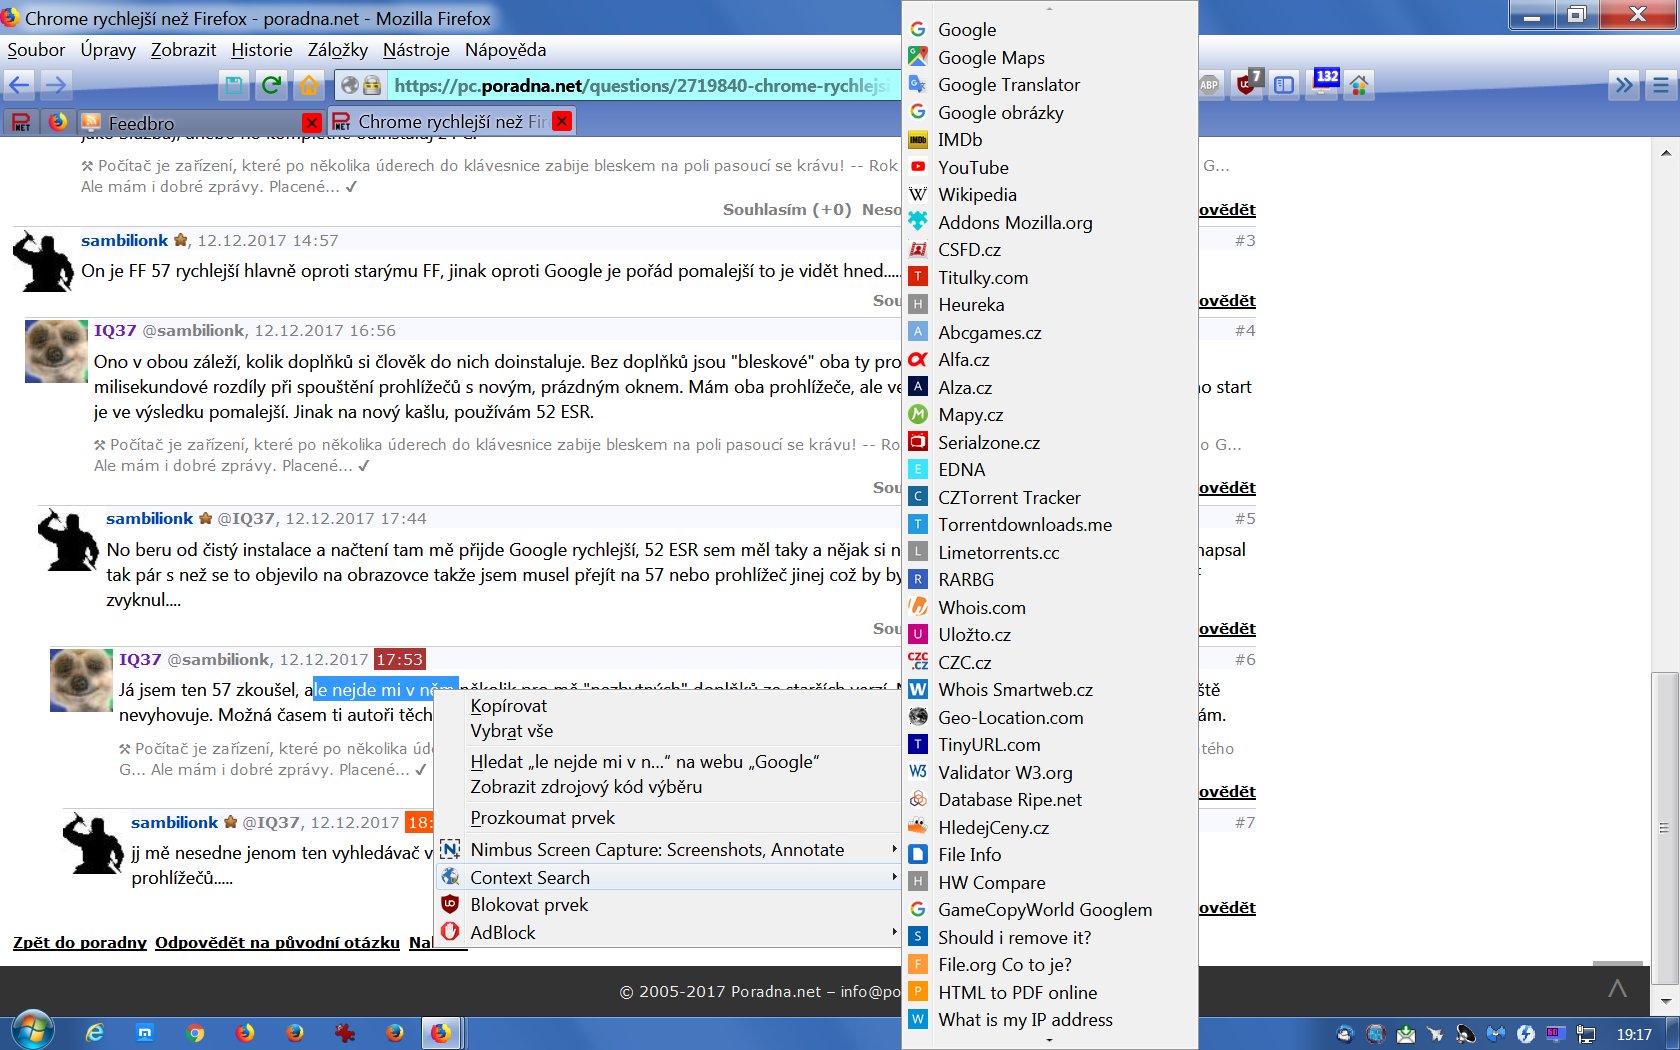This screenshot has width=1680, height=1050.
Task: Search selection on CZC.cz
Action: [1050, 663]
